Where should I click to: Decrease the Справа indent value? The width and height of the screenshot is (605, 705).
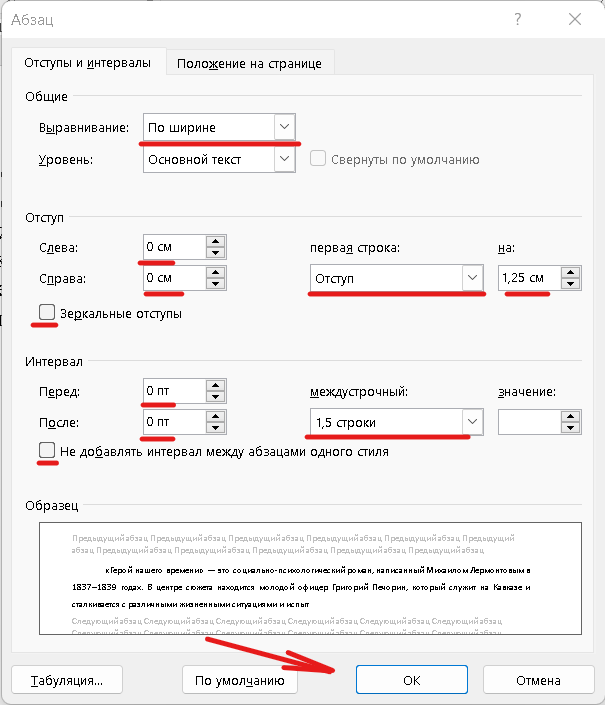216,284
